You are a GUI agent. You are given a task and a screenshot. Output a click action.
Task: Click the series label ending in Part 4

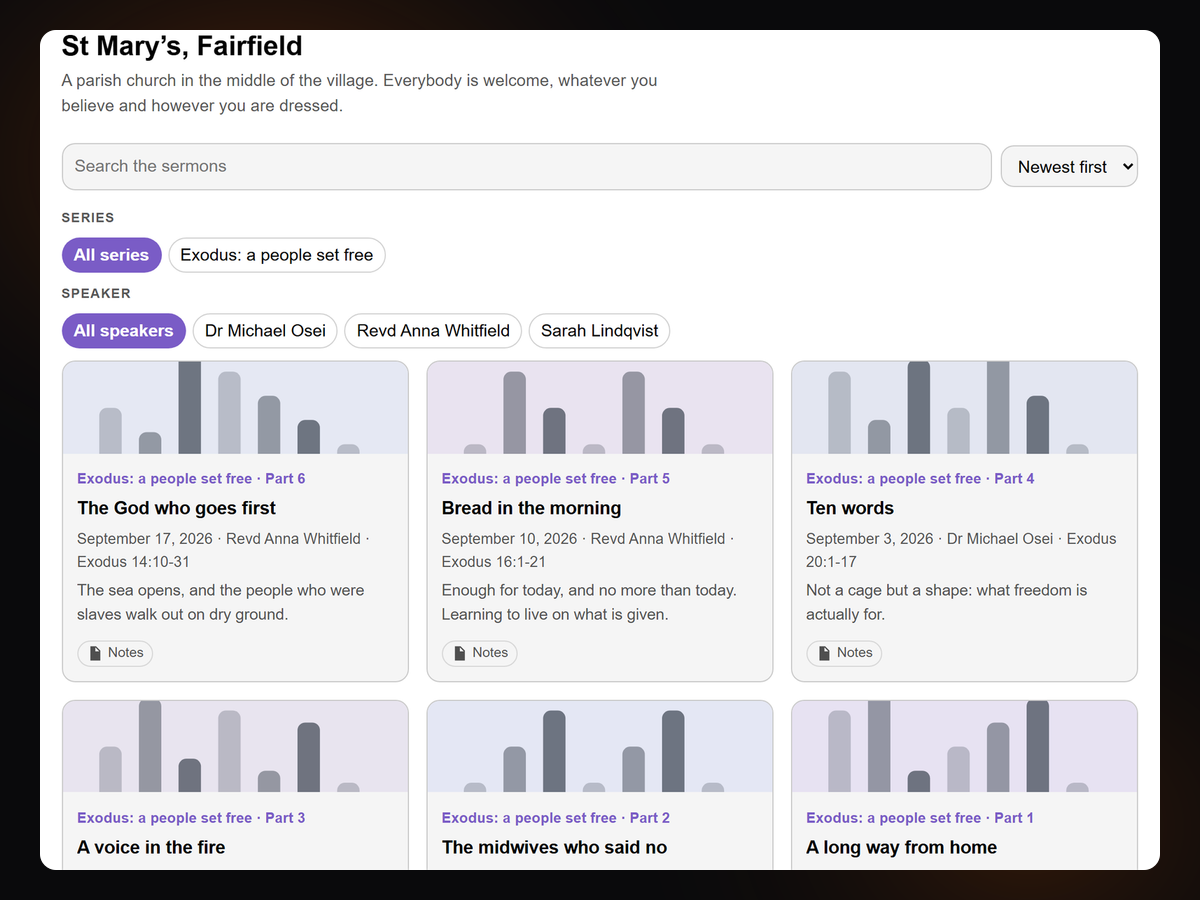tap(920, 479)
